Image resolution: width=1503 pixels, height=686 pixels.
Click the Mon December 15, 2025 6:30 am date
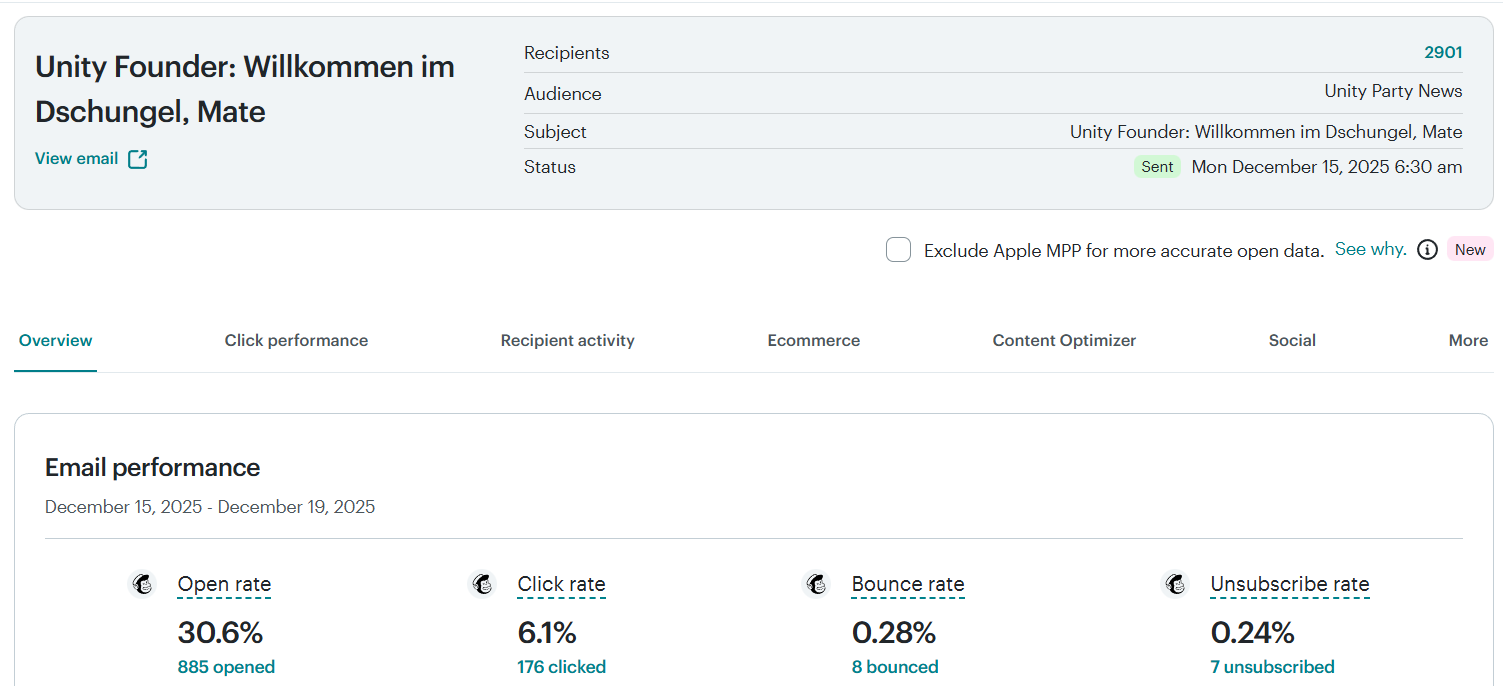(x=1327, y=167)
